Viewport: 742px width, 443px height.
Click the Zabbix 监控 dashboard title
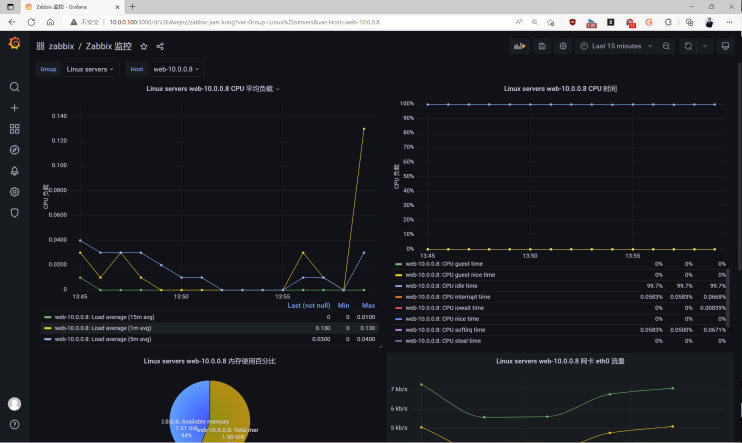pos(109,46)
